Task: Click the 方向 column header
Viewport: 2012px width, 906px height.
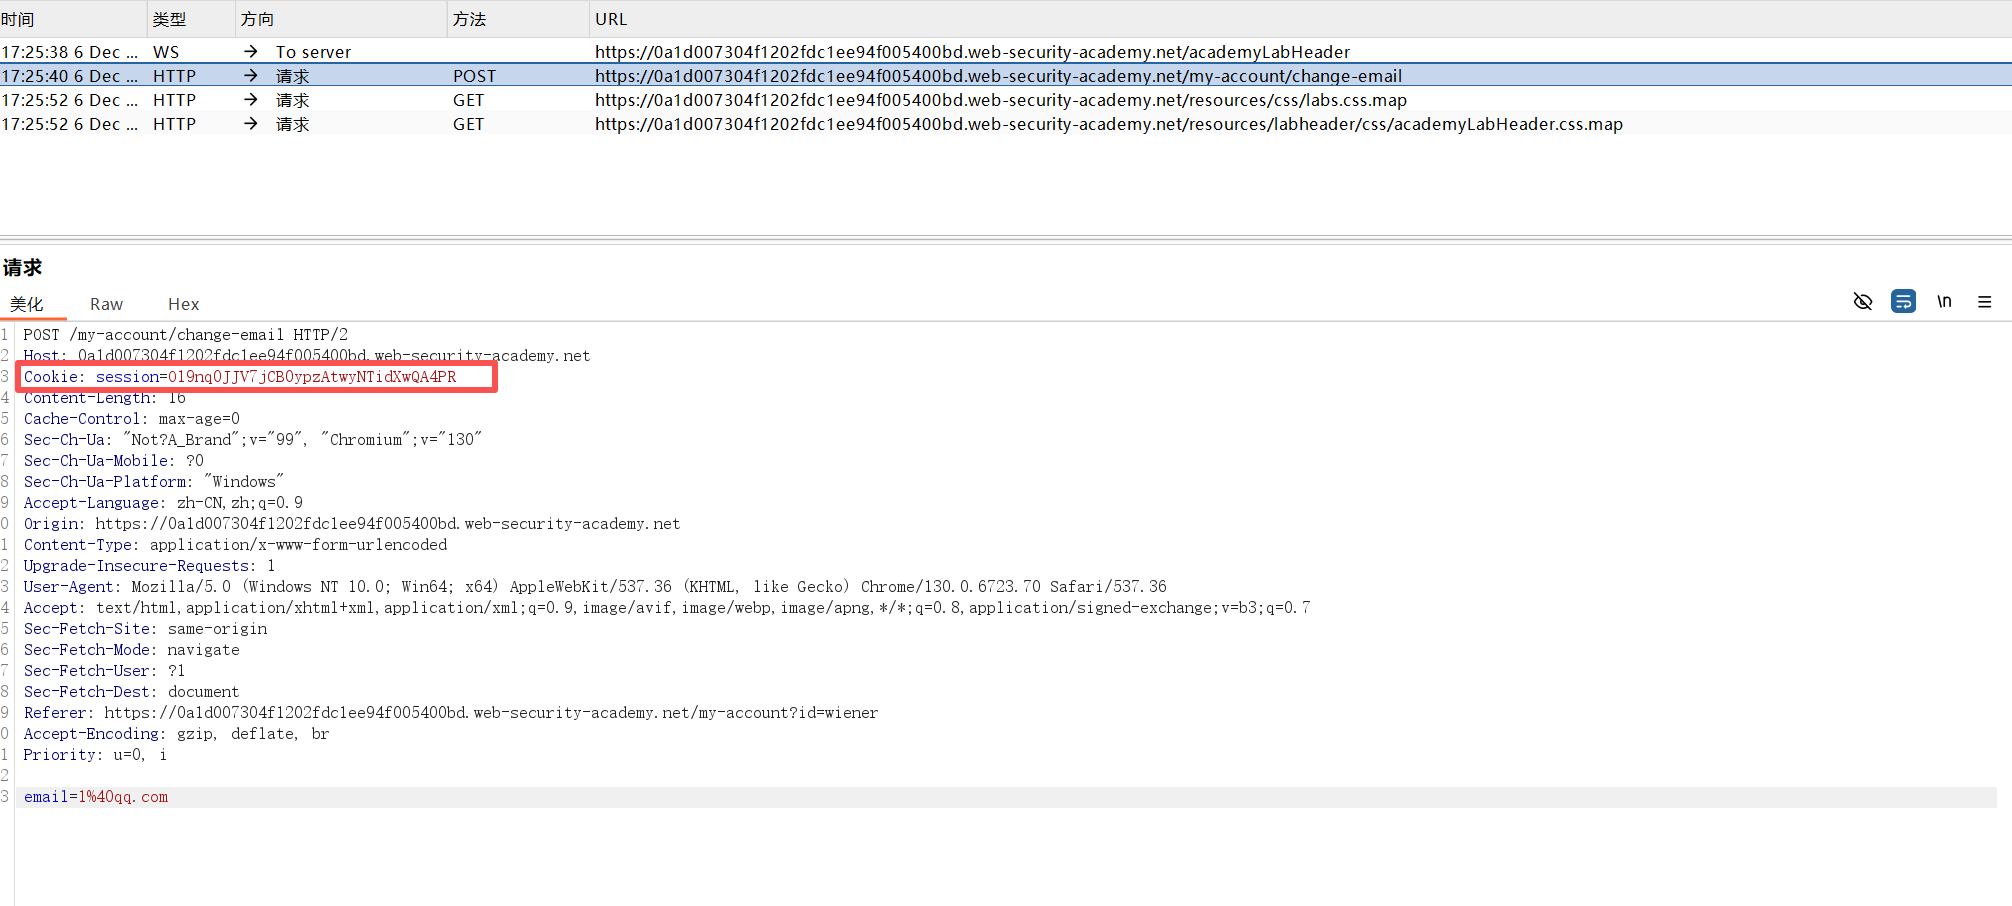Action: 257,19
